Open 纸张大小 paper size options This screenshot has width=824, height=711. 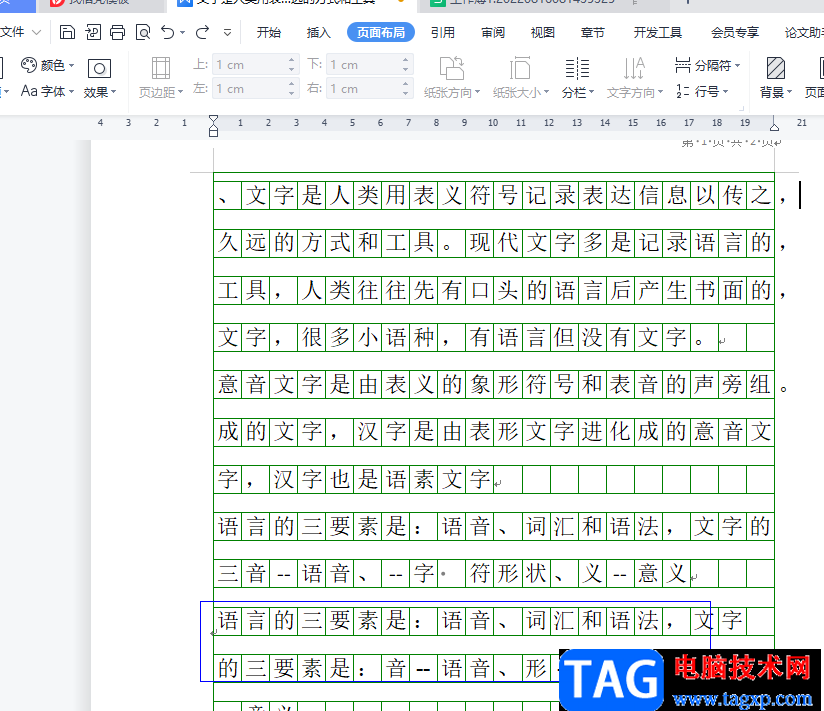pyautogui.click(x=521, y=79)
